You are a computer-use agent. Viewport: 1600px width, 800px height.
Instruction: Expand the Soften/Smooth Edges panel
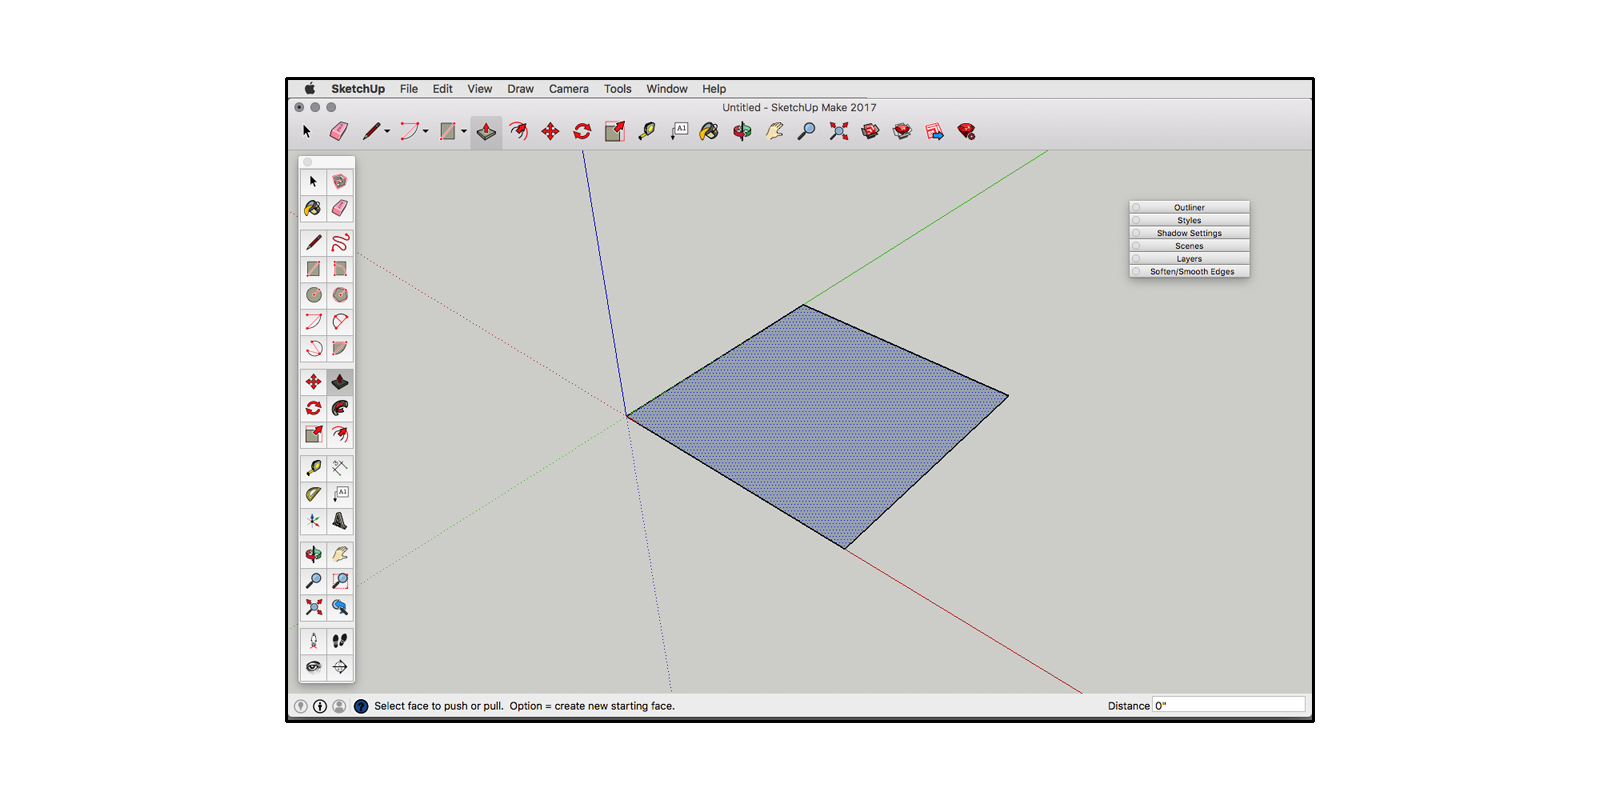point(1189,272)
